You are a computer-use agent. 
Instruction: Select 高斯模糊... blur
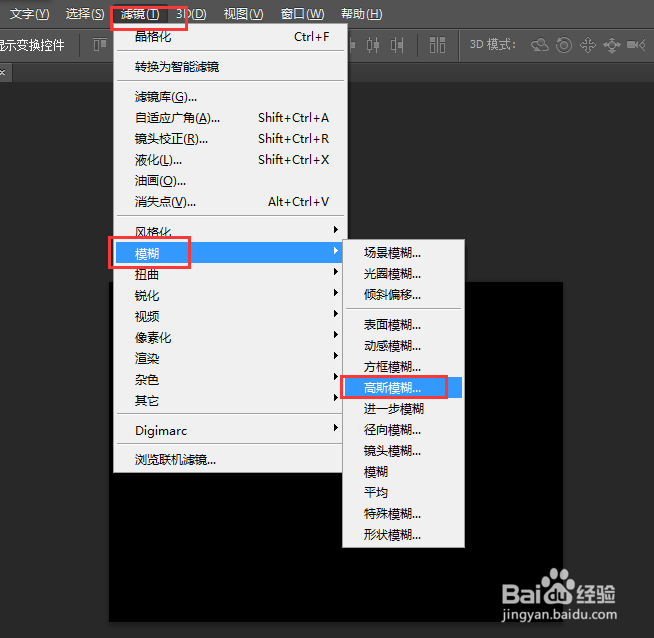pos(403,388)
